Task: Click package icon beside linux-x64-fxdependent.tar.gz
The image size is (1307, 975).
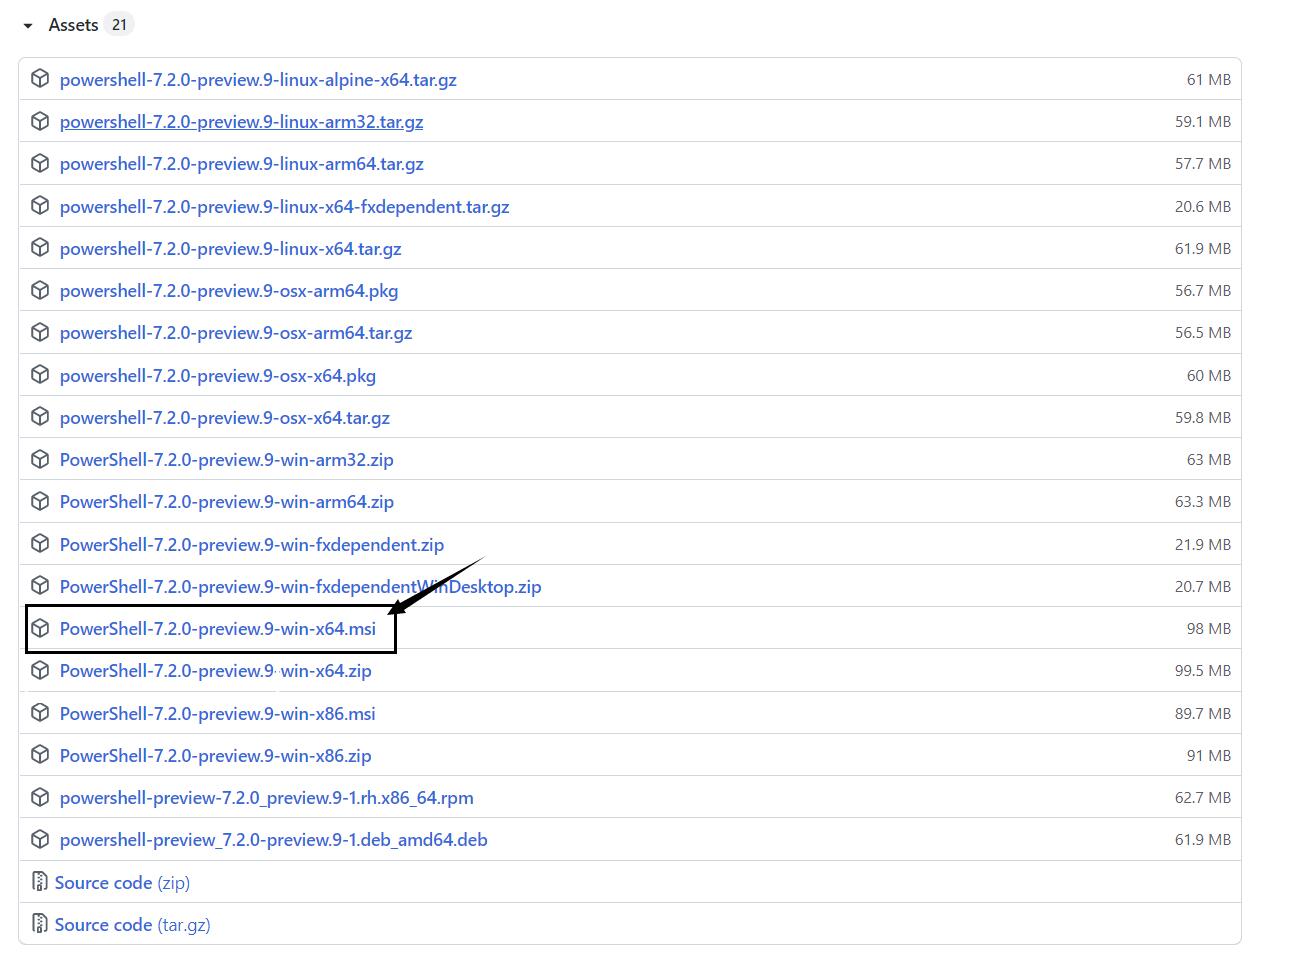Action: [40, 206]
